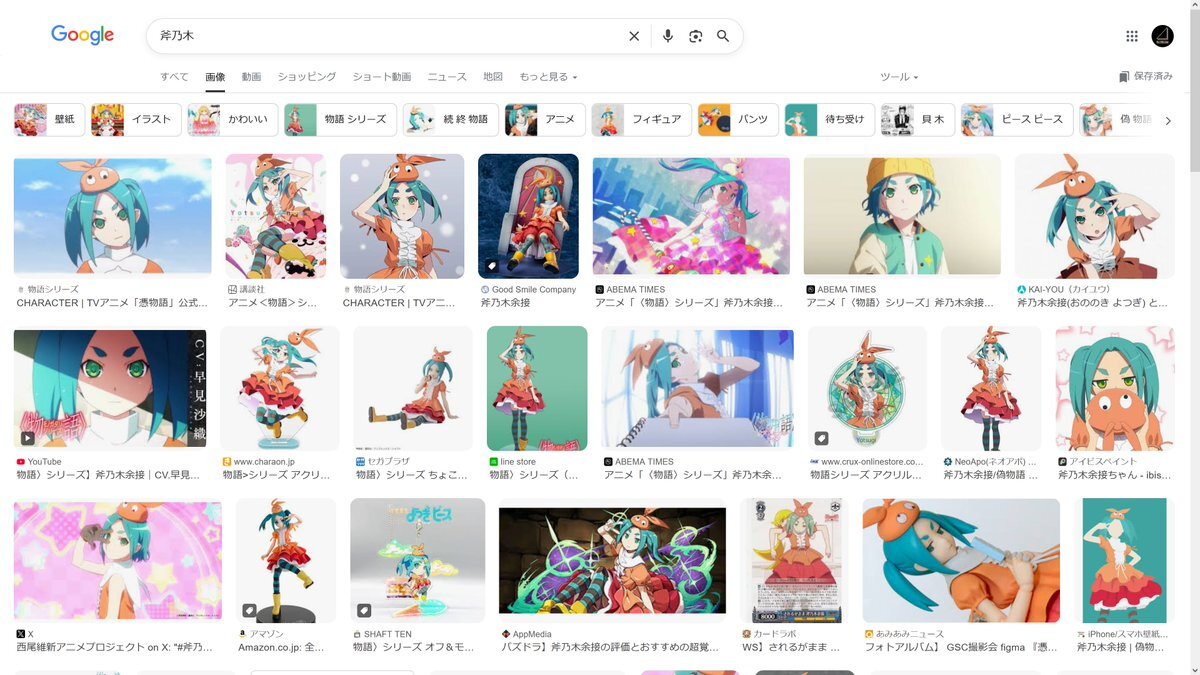Open the アマゾン figure thumbnail
The width and height of the screenshot is (1200, 675).
[286, 561]
